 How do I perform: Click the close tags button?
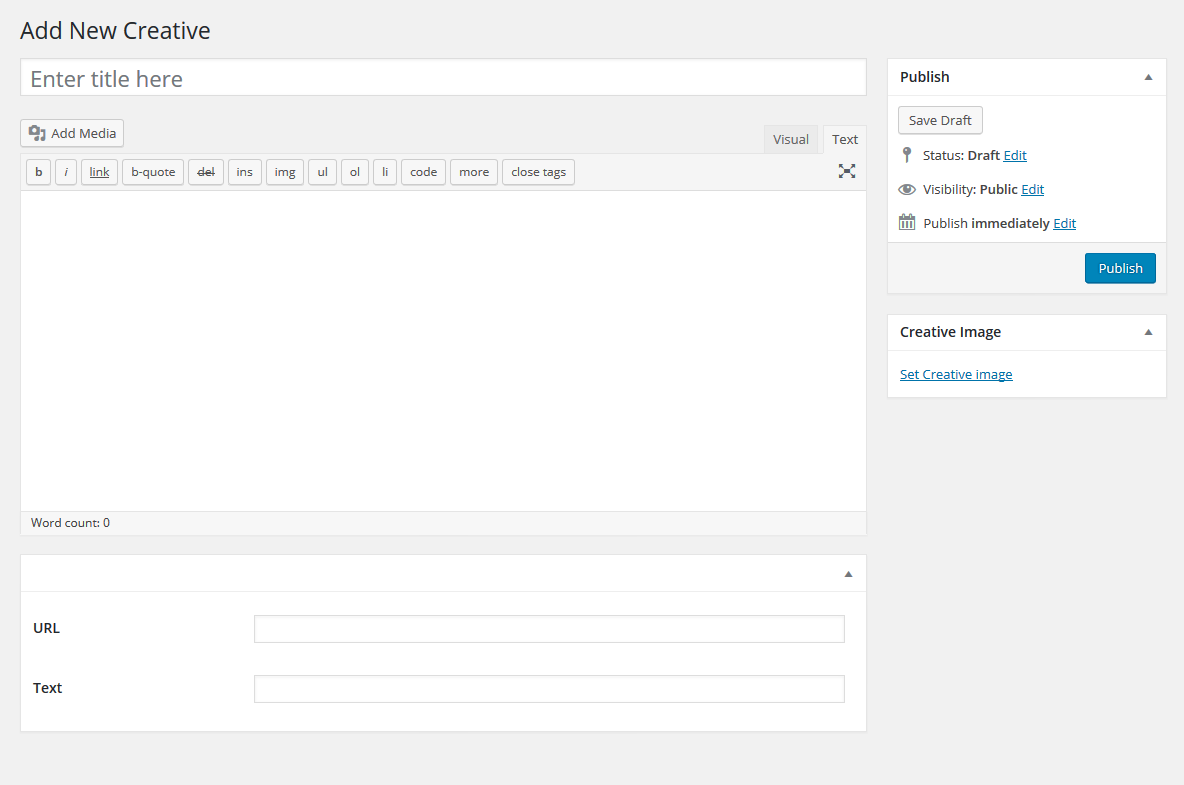coord(538,172)
